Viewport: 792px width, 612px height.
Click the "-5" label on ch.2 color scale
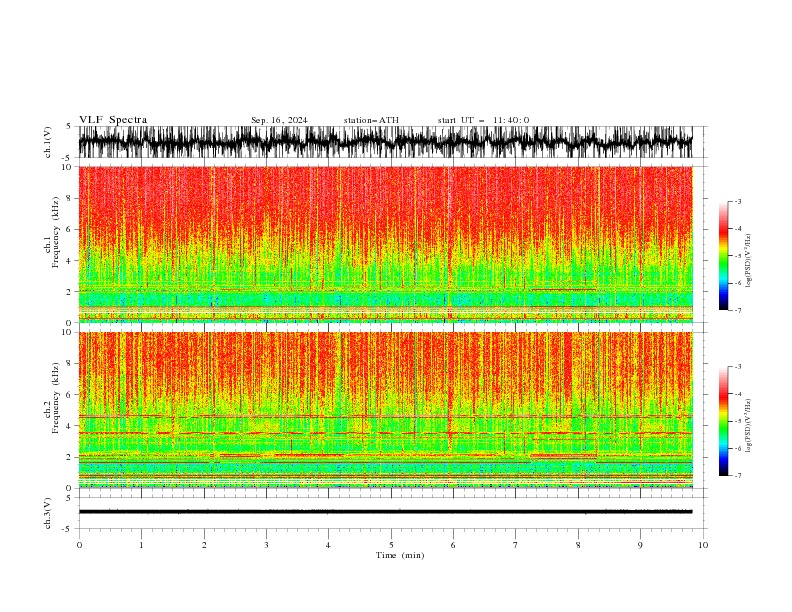(x=738, y=421)
